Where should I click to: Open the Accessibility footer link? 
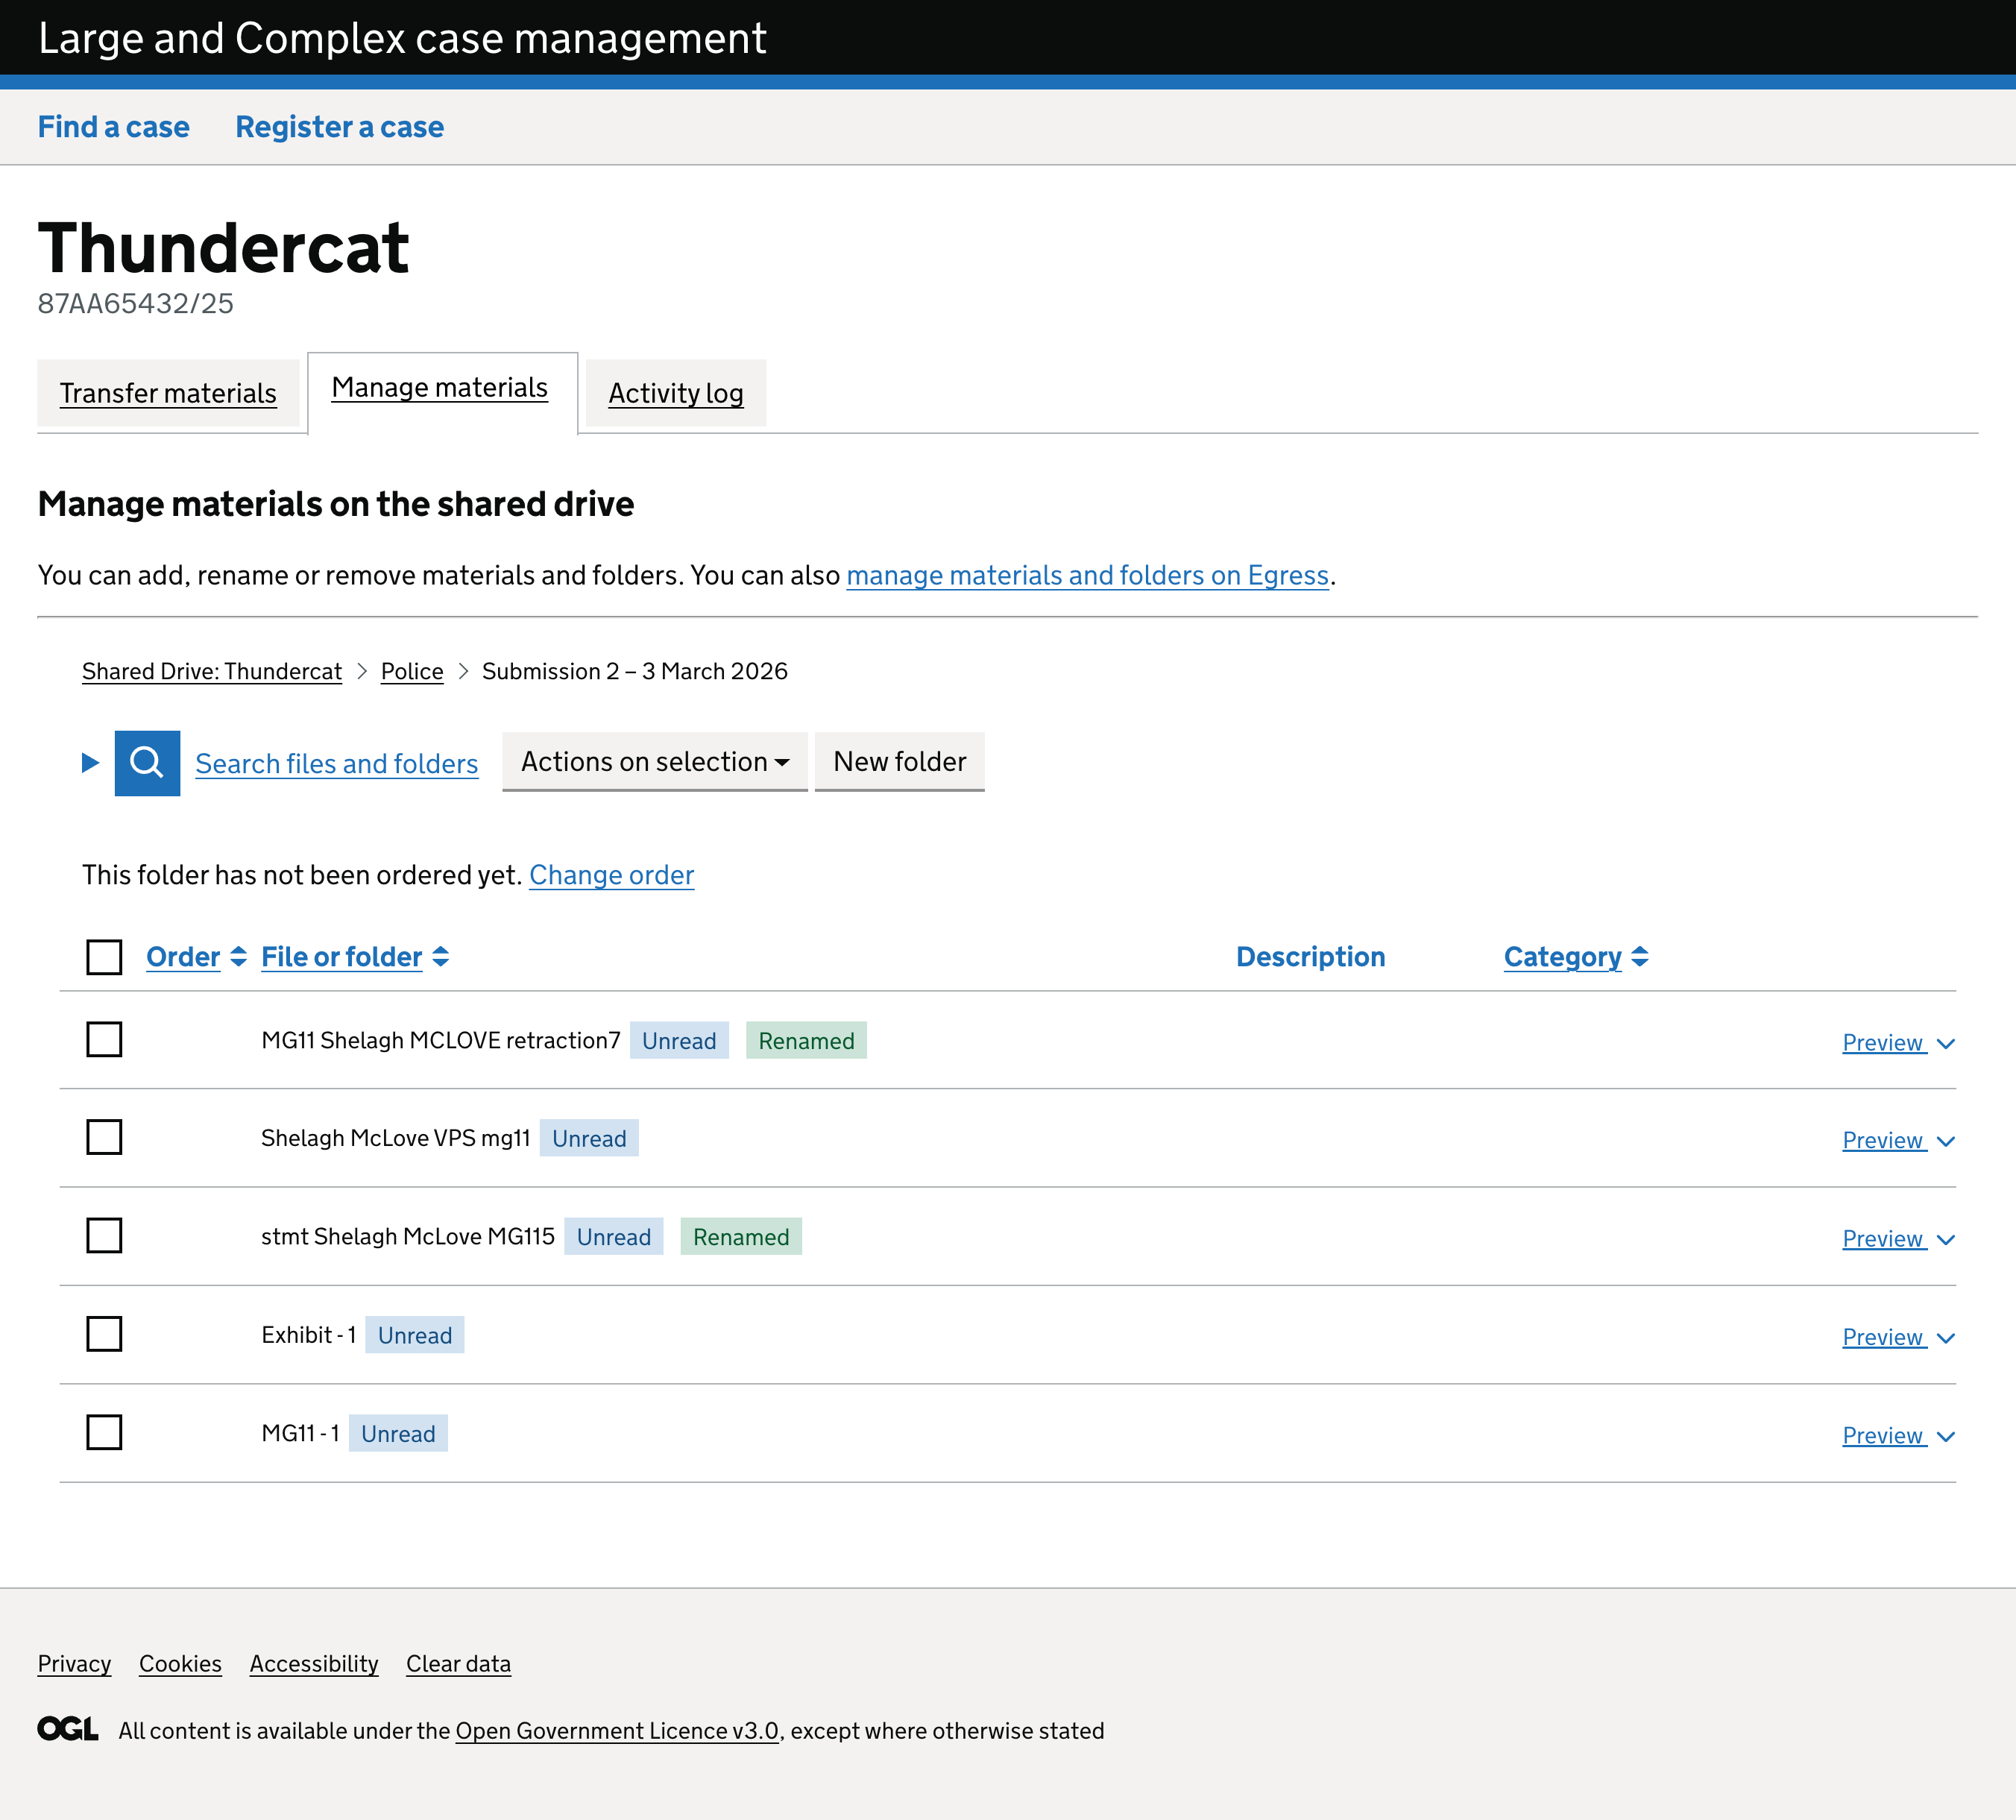(x=314, y=1664)
